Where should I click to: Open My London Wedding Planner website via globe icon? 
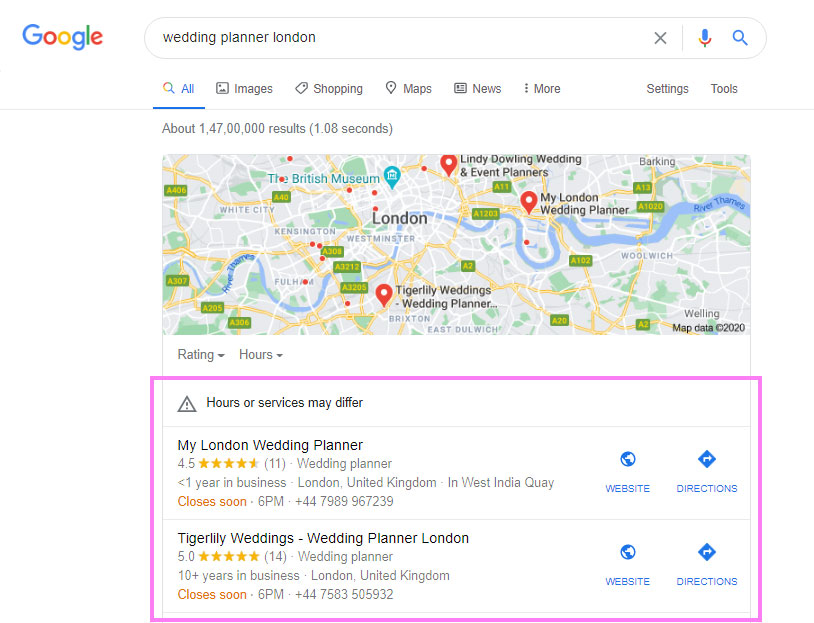click(627, 458)
